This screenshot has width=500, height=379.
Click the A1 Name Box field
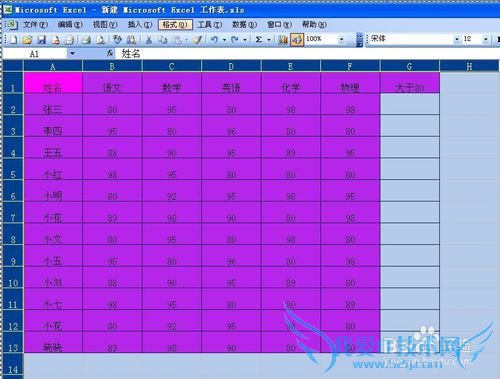35,54
